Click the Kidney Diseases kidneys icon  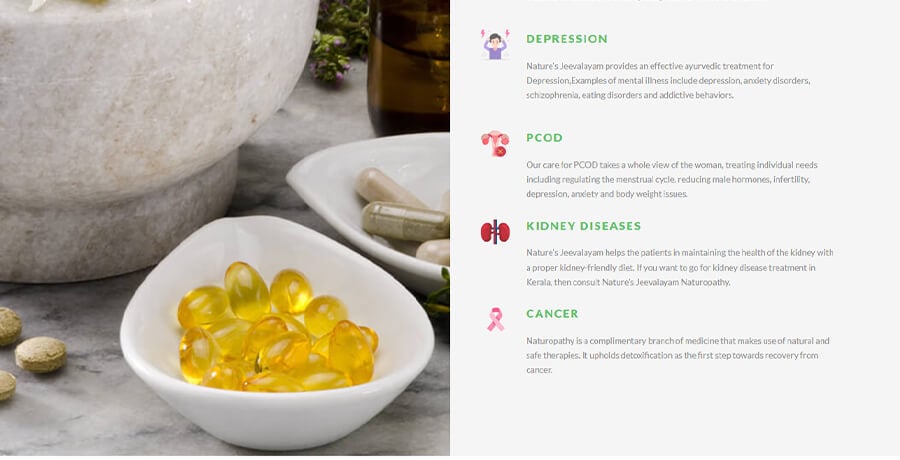click(495, 232)
